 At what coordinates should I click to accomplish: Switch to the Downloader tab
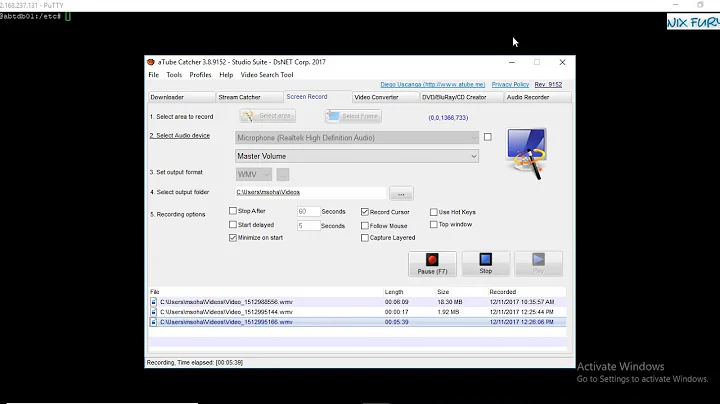point(181,97)
